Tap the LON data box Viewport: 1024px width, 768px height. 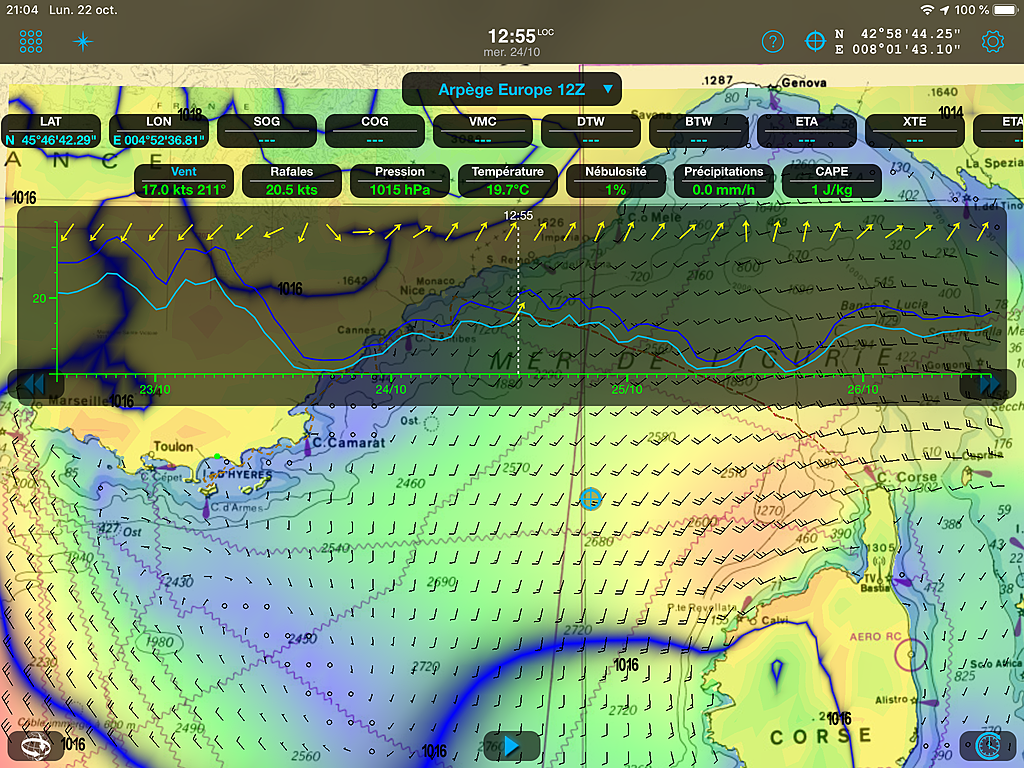tap(159, 131)
